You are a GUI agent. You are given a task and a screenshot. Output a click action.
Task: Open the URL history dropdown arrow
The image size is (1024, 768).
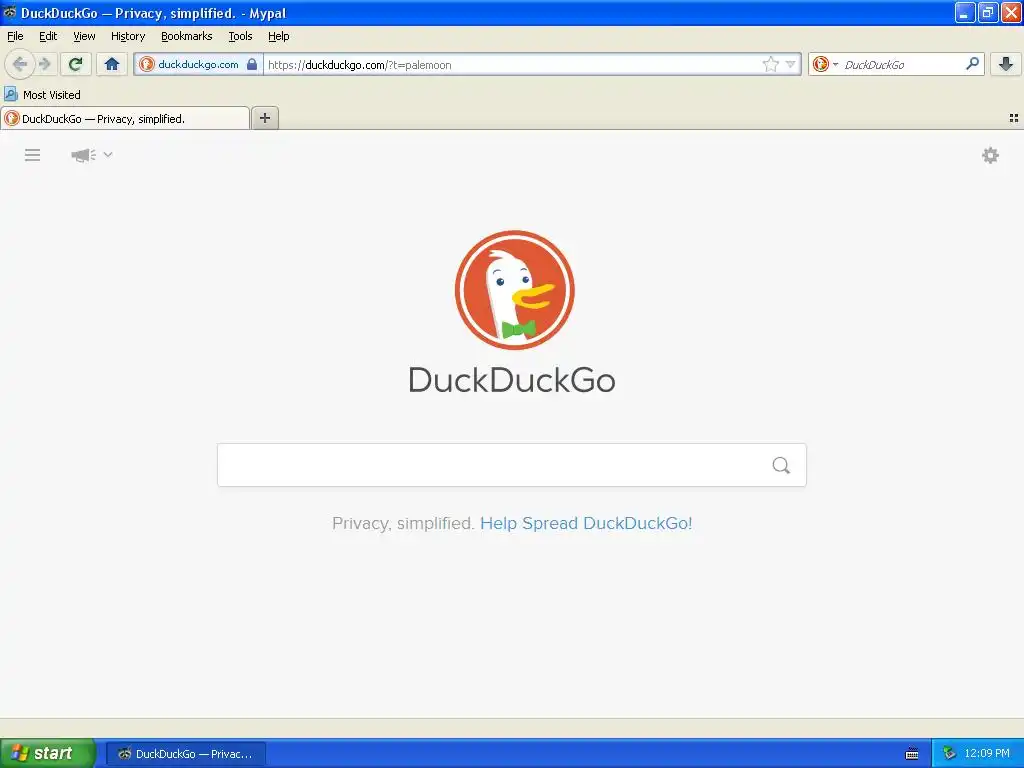[x=791, y=64]
